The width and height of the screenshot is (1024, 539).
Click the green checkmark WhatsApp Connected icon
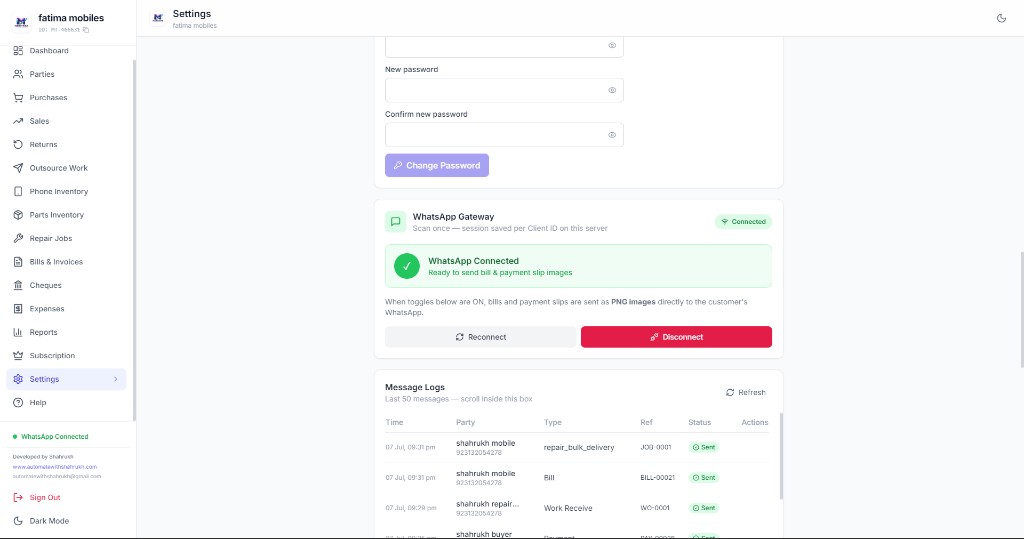point(407,266)
